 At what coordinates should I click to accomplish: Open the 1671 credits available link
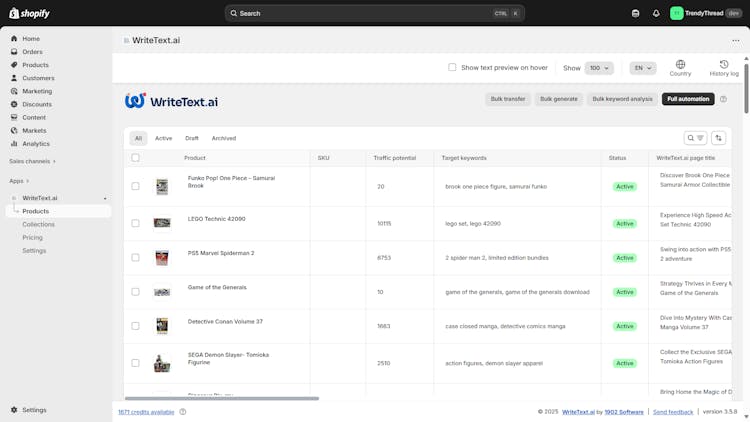tap(146, 411)
